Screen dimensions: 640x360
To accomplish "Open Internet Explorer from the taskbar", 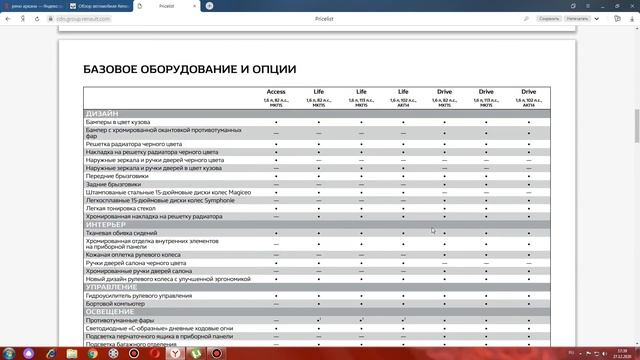I will (x=51, y=353).
